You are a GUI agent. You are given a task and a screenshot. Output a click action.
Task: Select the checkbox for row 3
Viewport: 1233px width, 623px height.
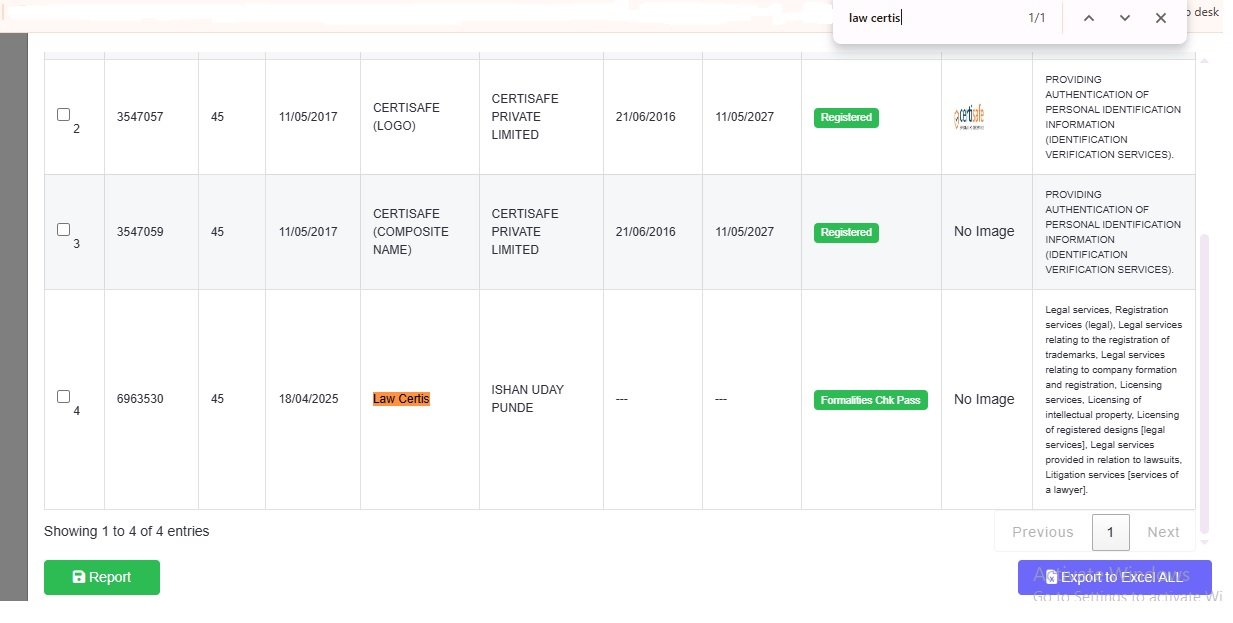tap(64, 230)
